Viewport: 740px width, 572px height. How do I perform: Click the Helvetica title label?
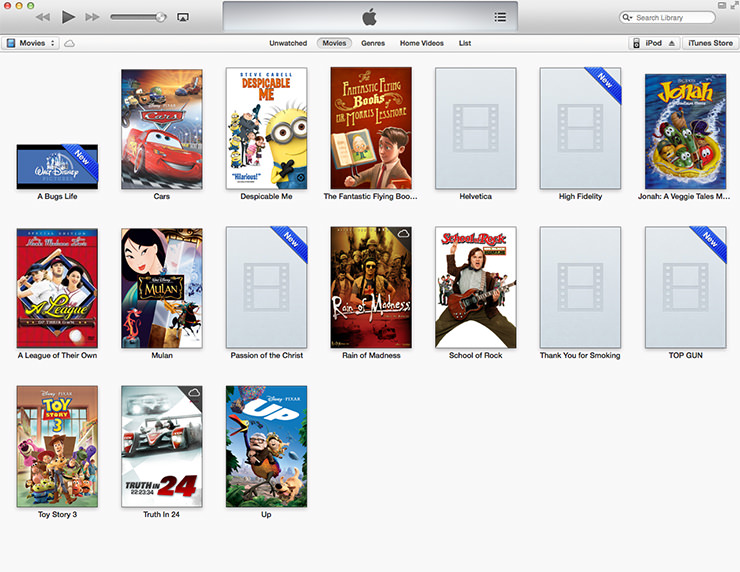(x=476, y=196)
